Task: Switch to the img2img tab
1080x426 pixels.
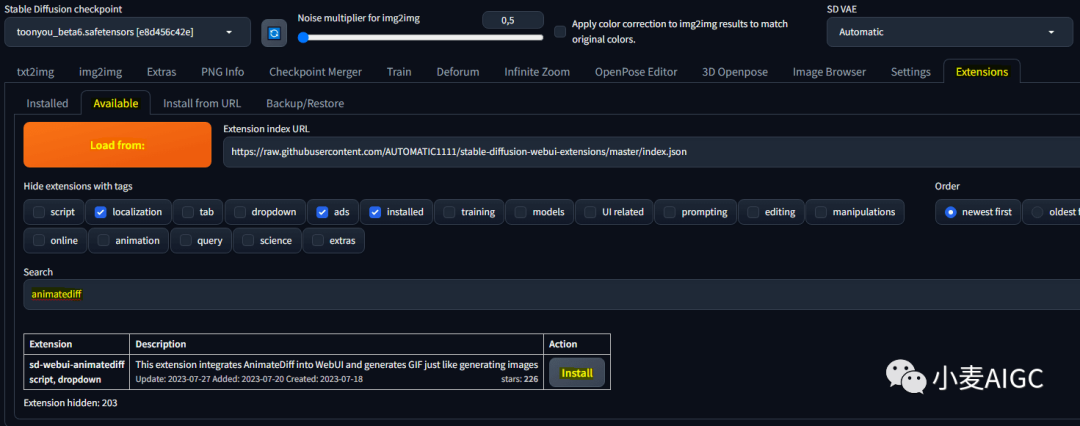Action: 101,72
